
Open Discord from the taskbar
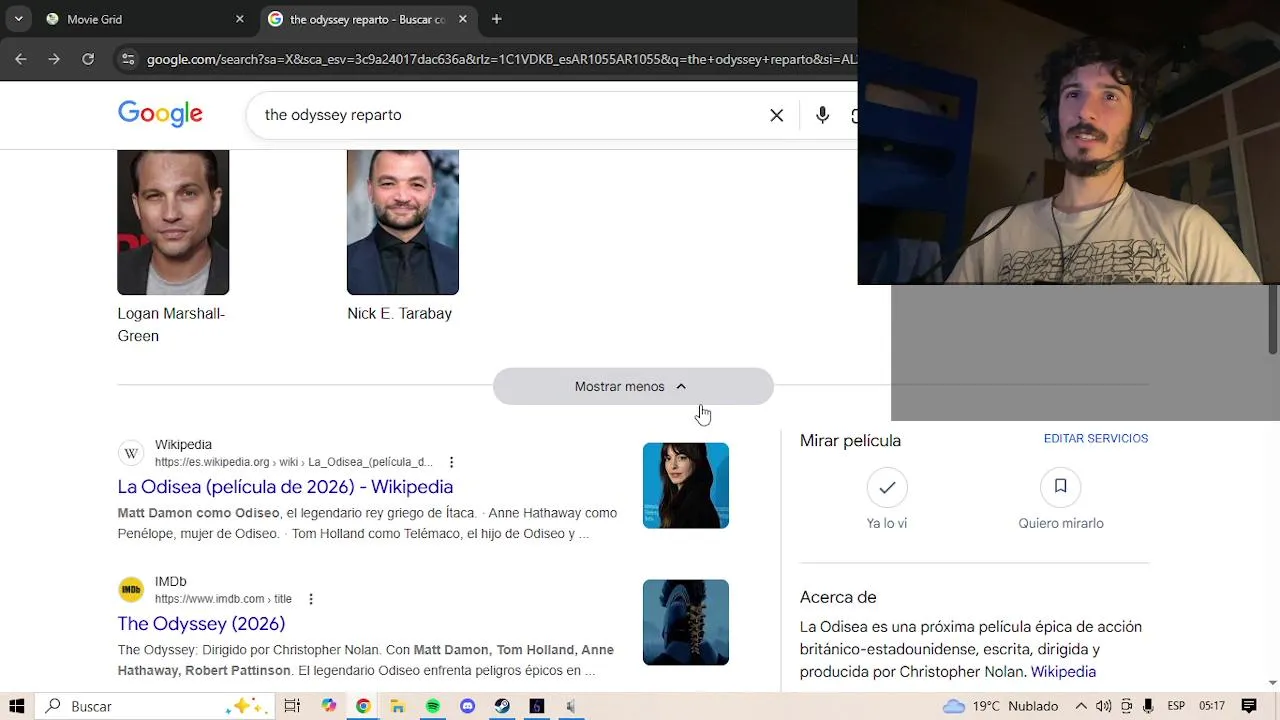pyautogui.click(x=467, y=706)
